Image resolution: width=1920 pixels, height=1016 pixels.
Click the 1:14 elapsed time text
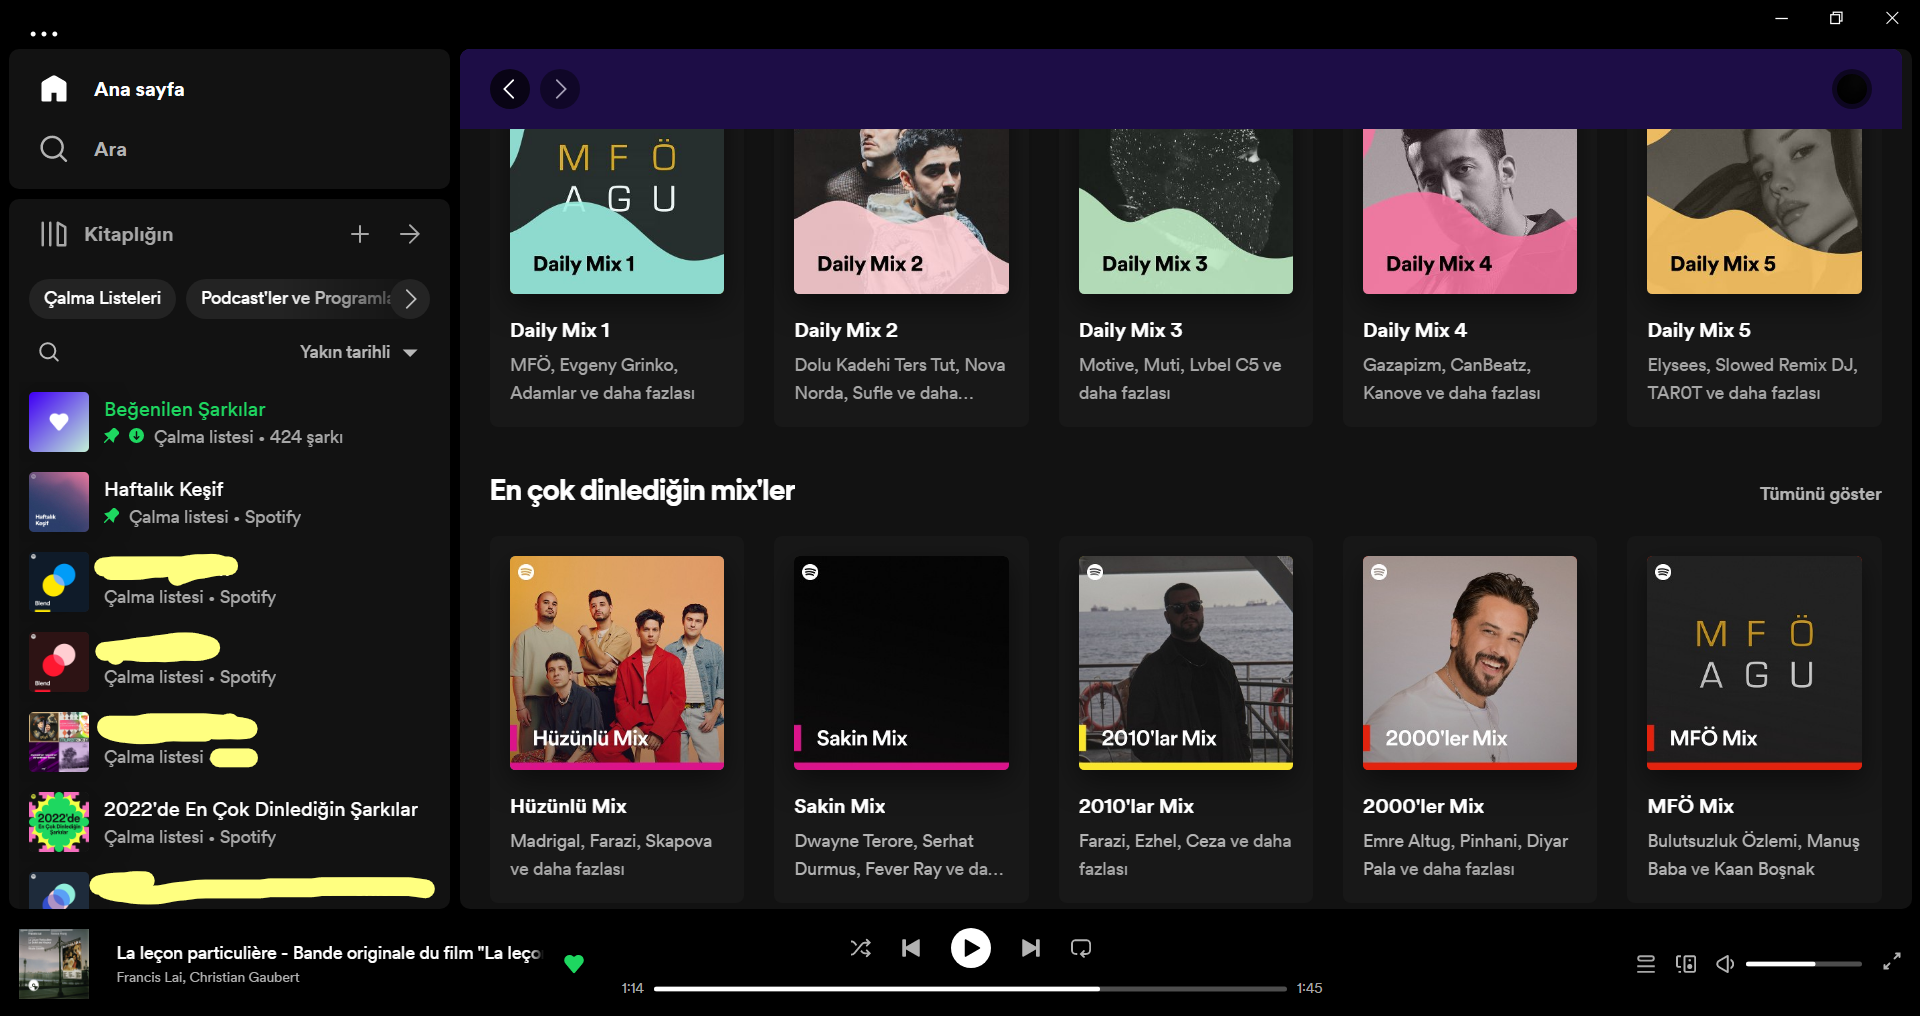(x=632, y=989)
